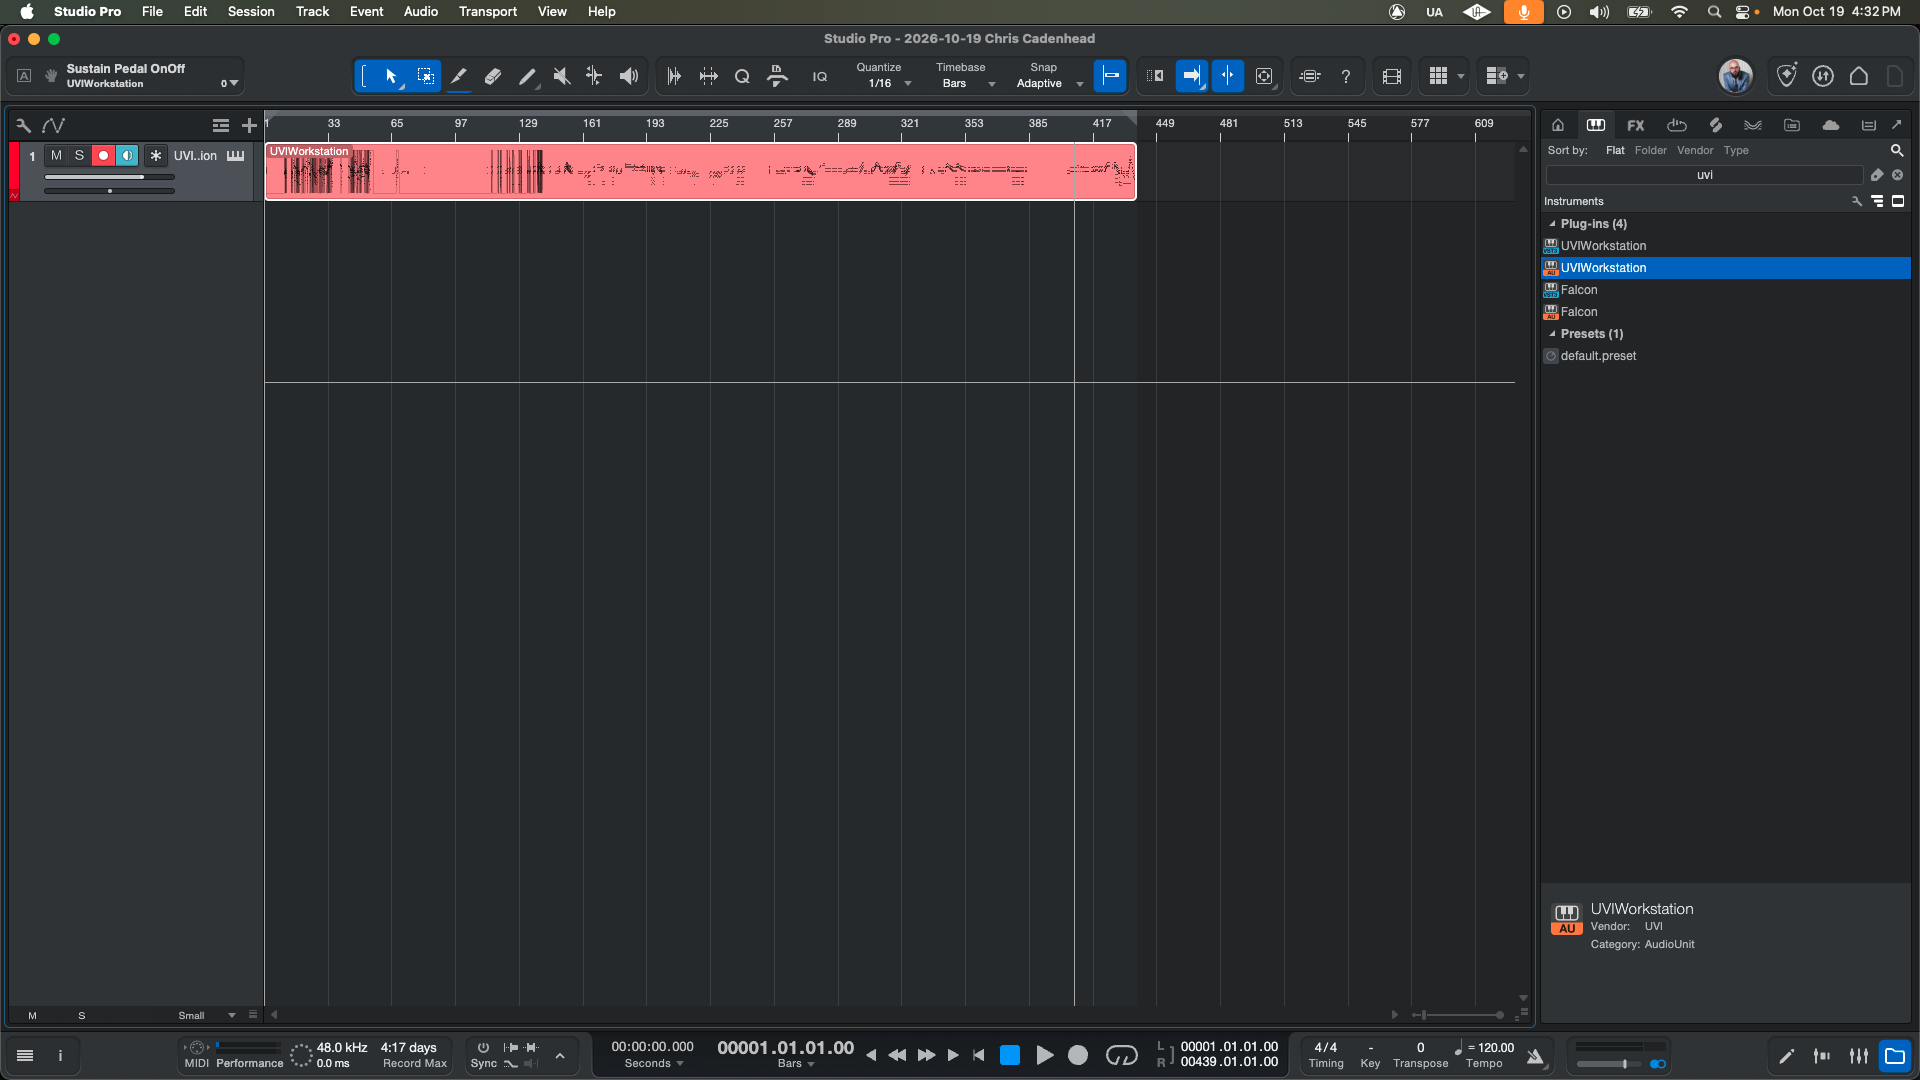Open the Browser panel folder icon

1895,1055
